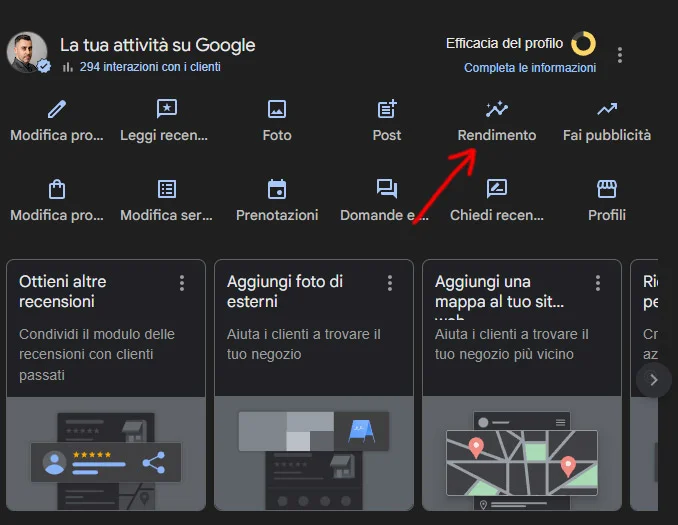Open Prenotazioni calendar icon
The height and width of the screenshot is (525, 678).
coord(277,189)
